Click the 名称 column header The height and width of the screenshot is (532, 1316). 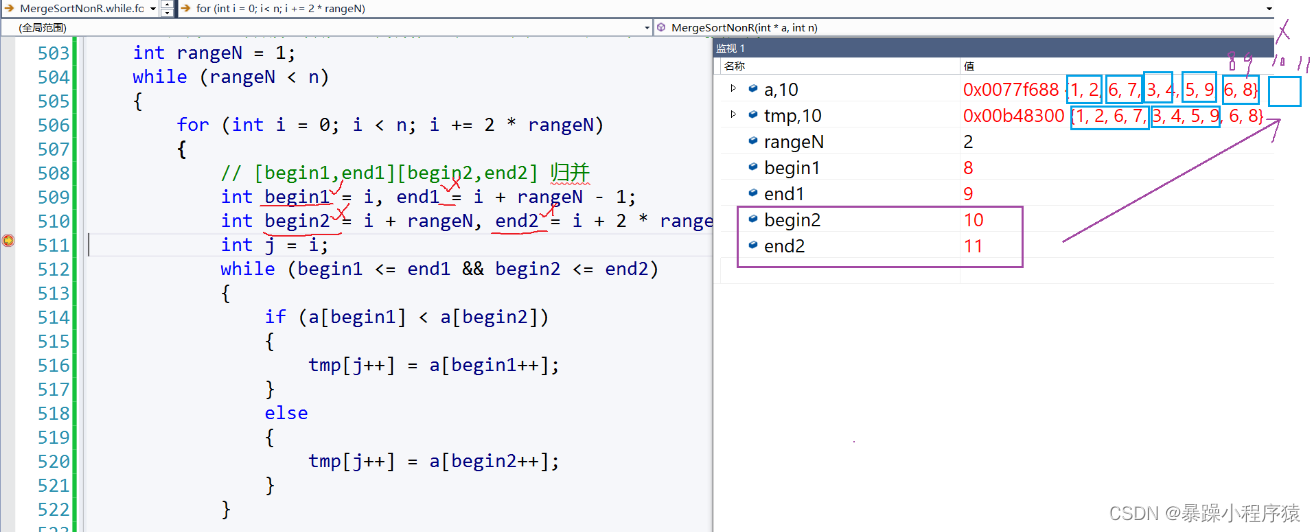[735, 66]
